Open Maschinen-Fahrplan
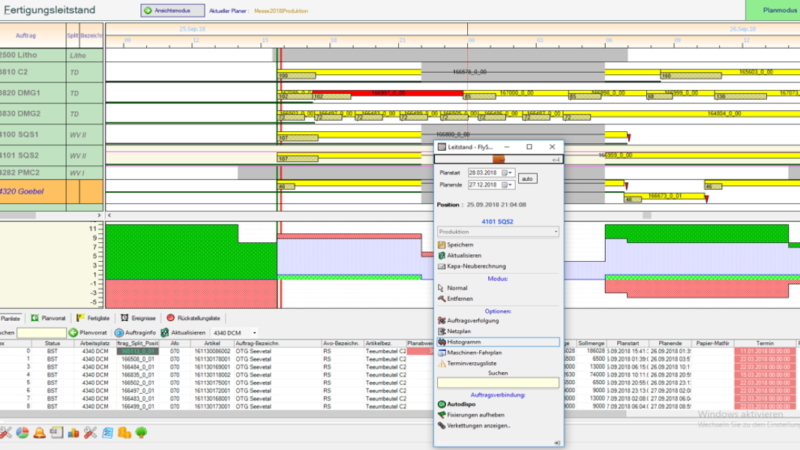 coord(470,353)
